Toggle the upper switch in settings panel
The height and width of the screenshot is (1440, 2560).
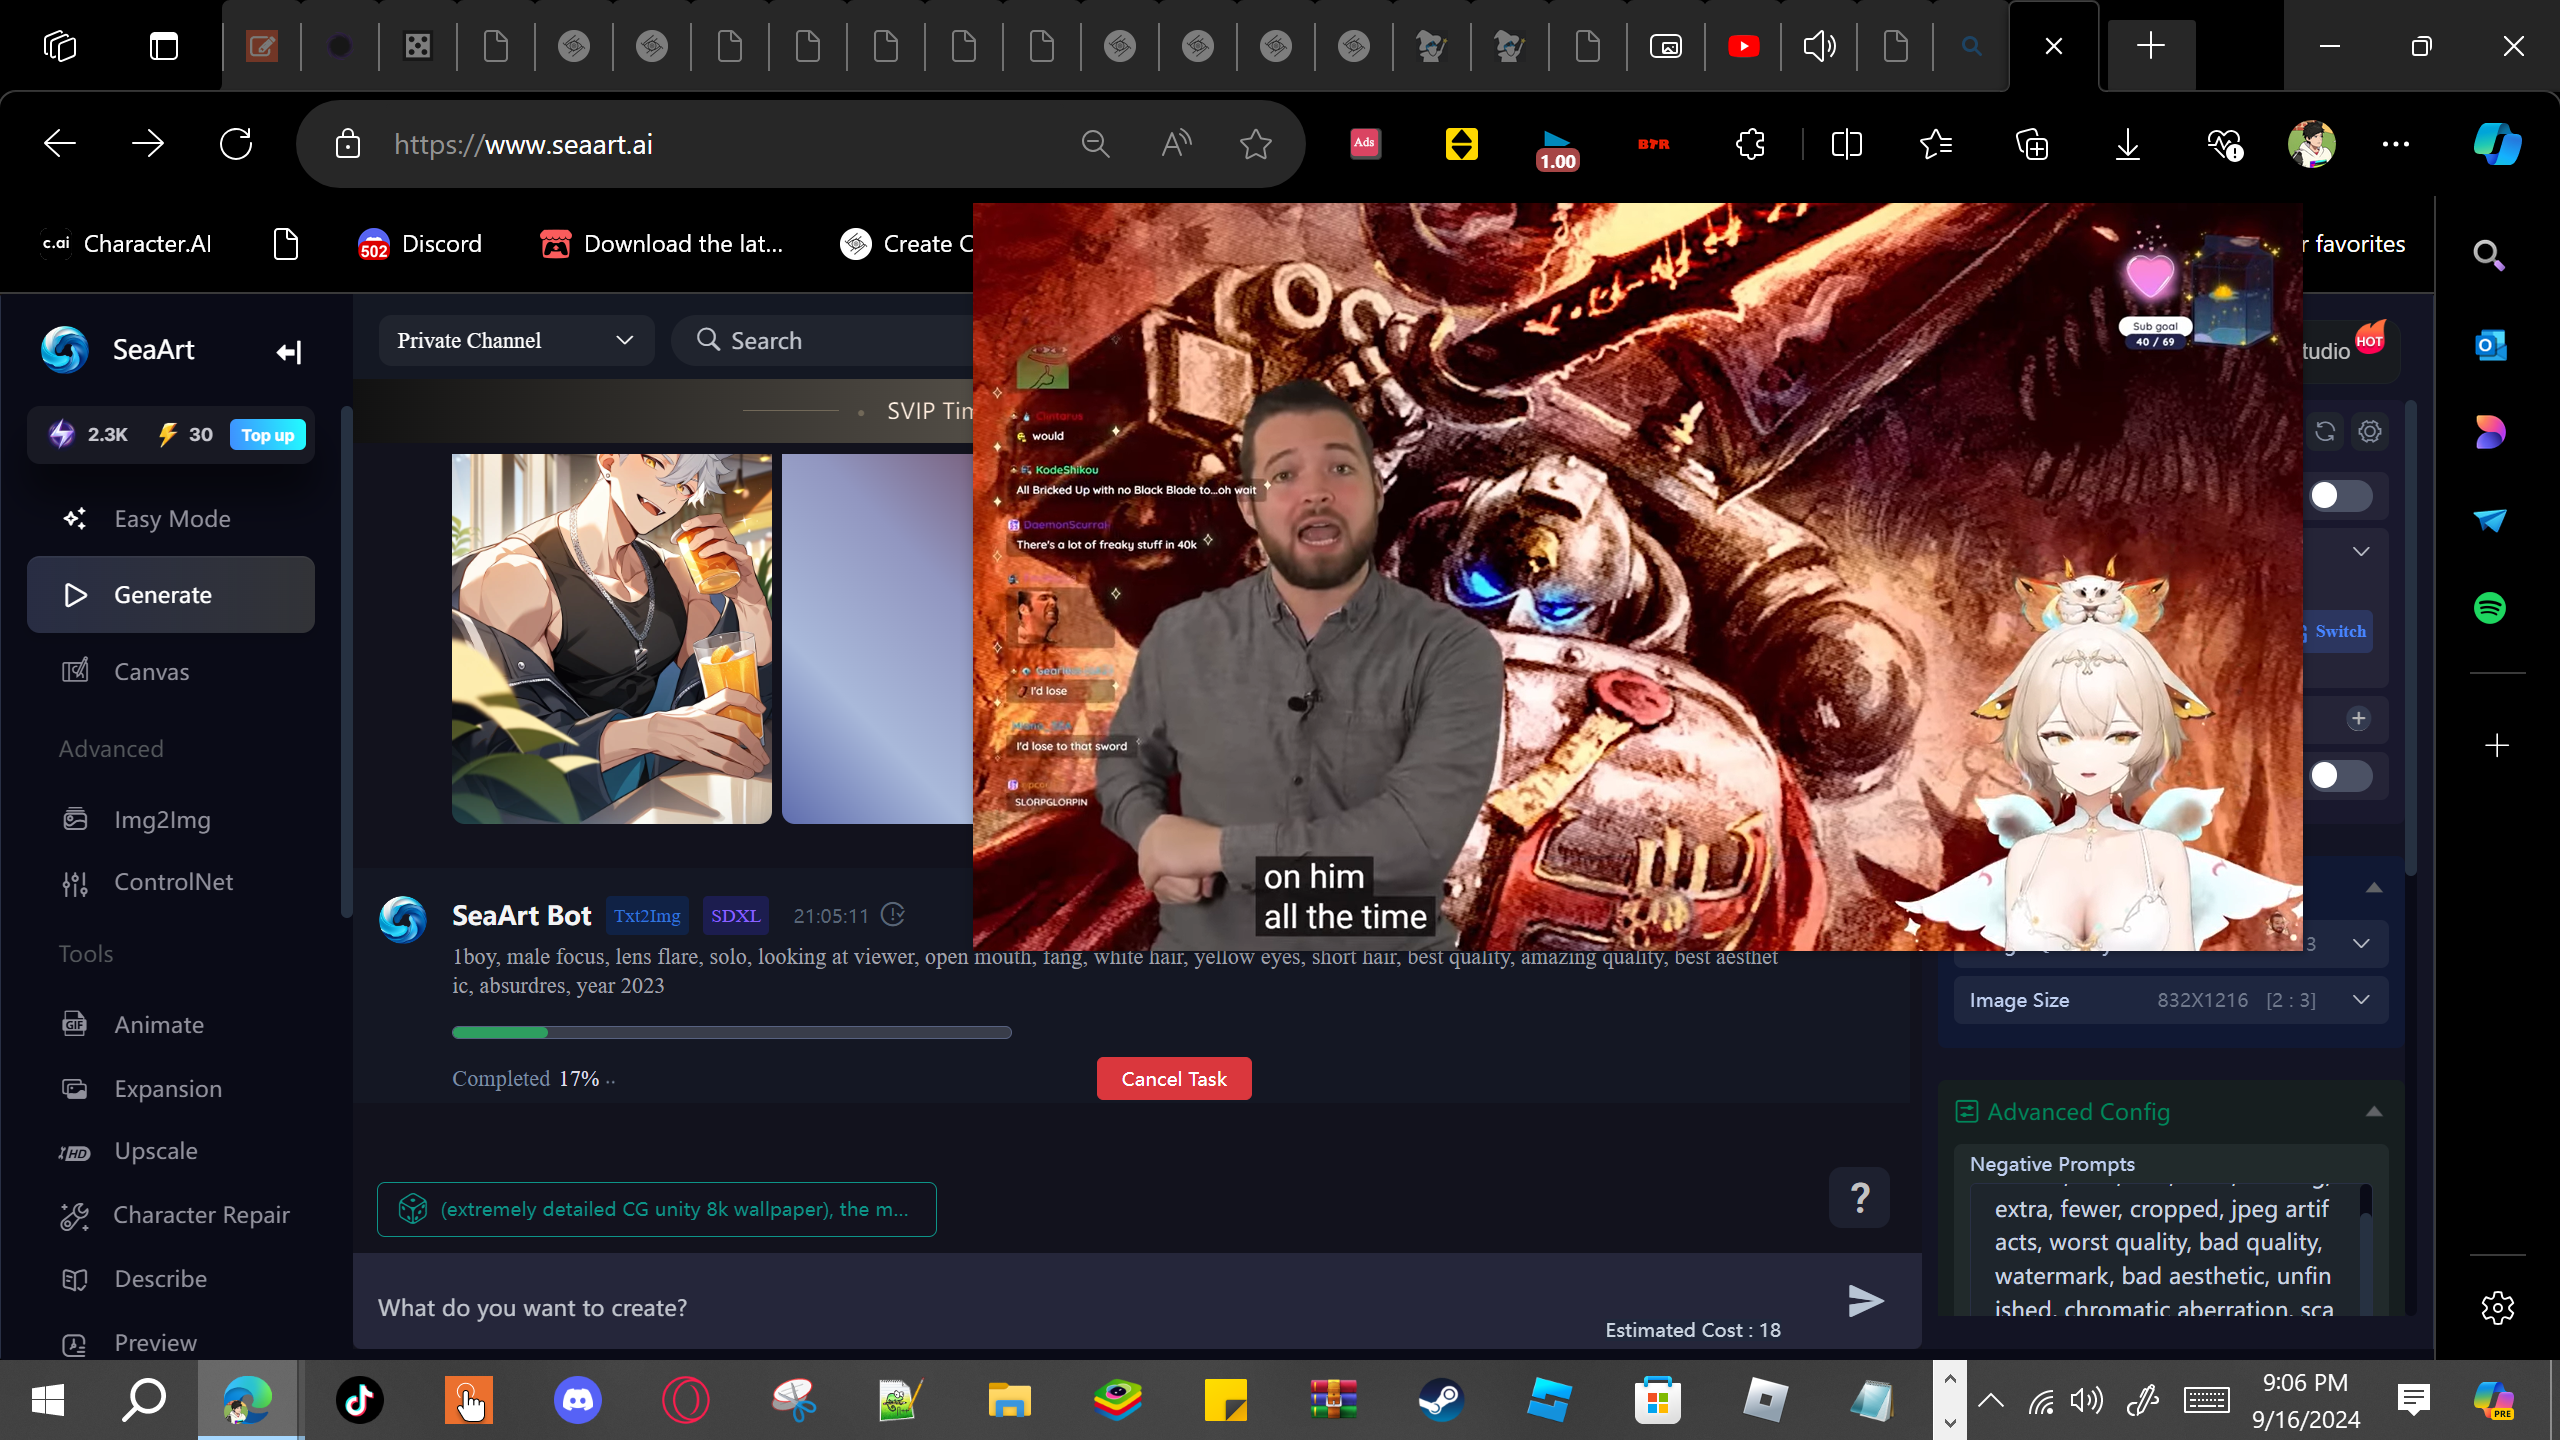click(2341, 496)
